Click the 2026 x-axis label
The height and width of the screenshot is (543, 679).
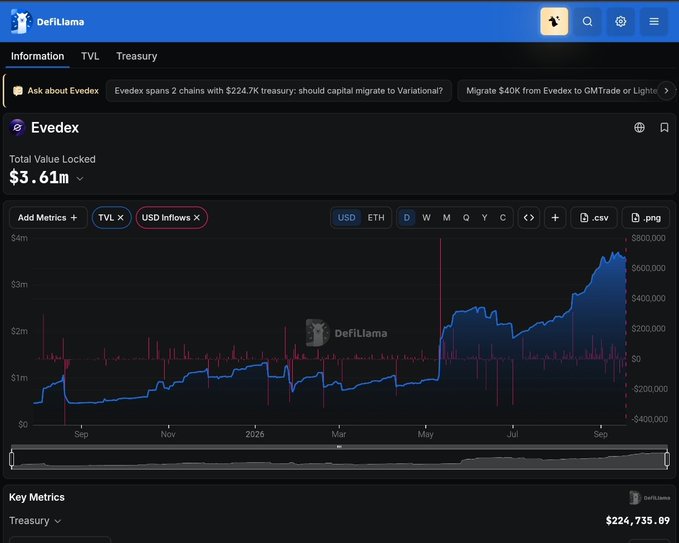tap(255, 434)
